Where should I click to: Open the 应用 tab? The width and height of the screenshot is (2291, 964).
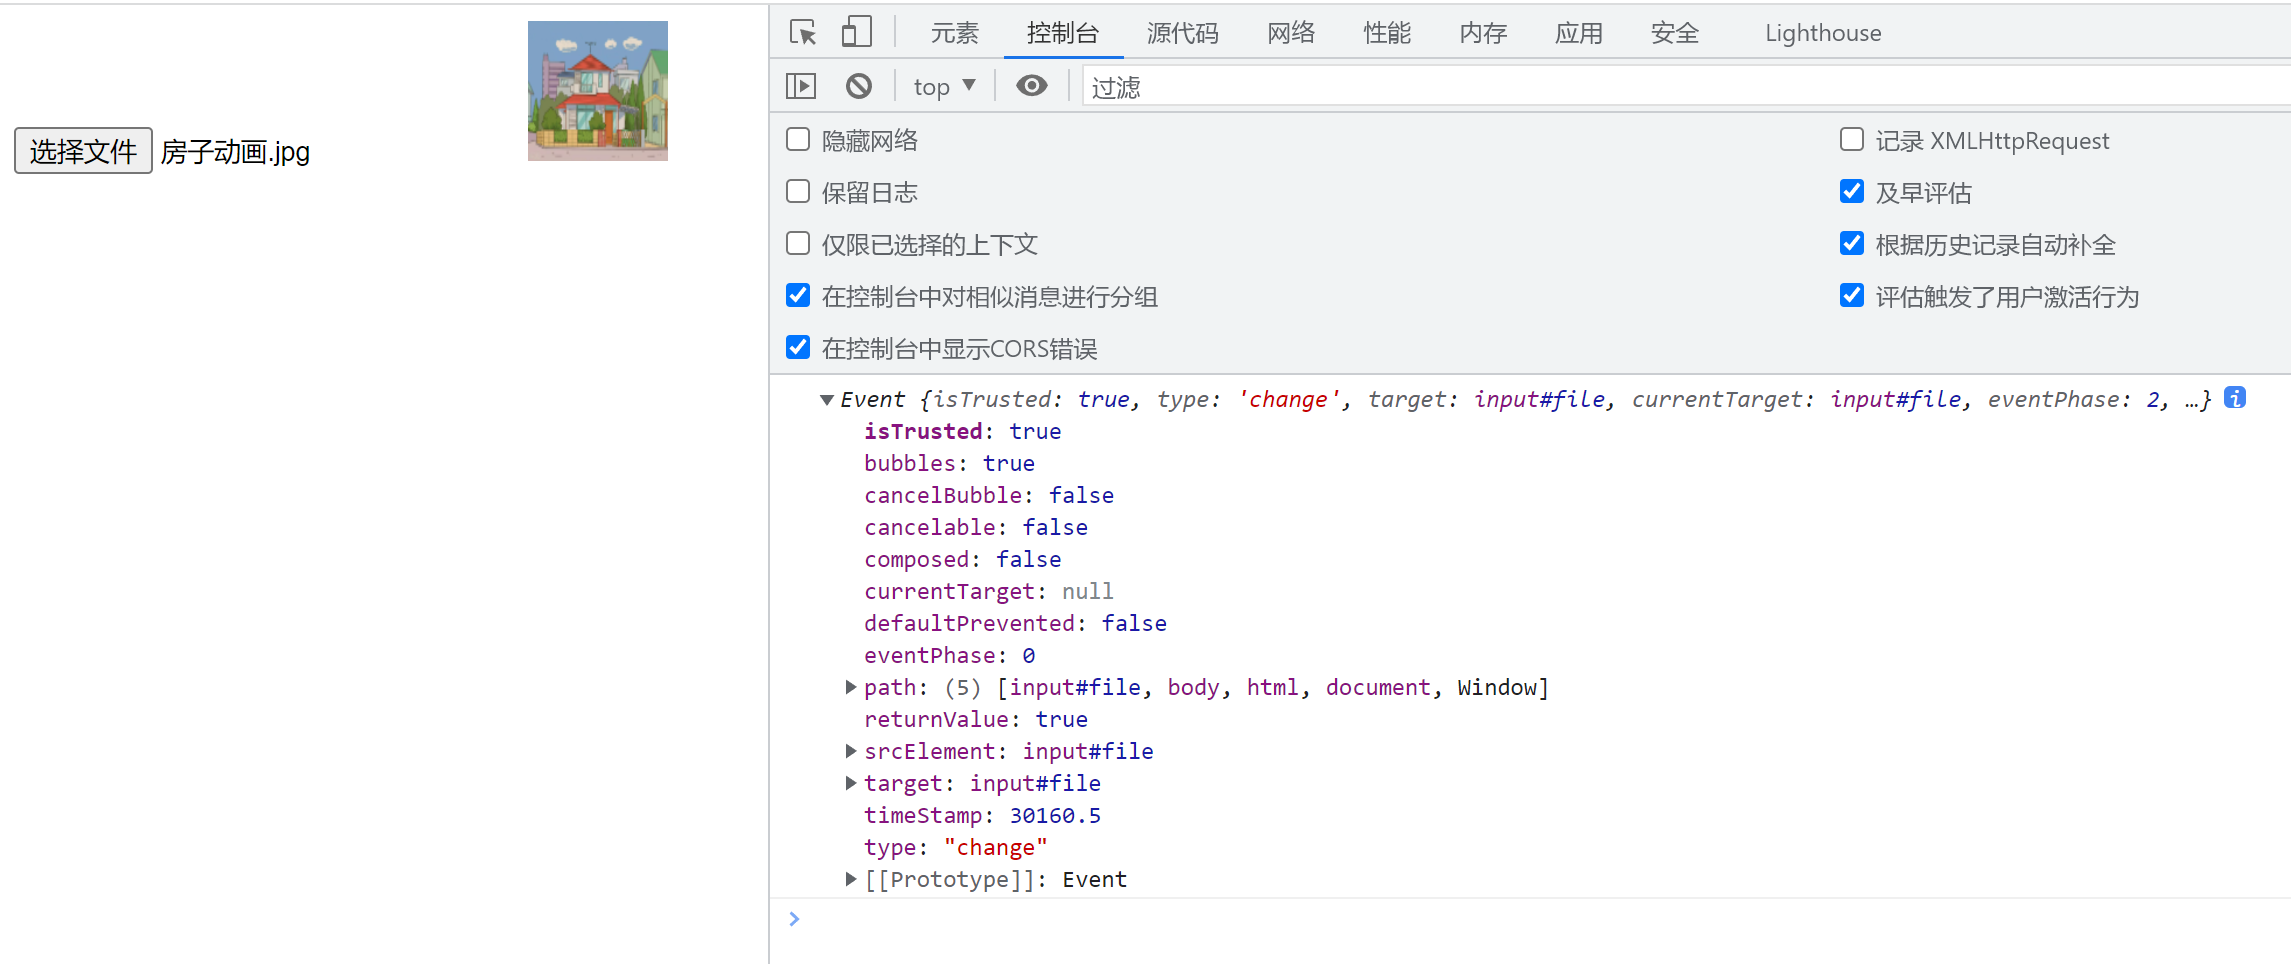tap(1579, 33)
